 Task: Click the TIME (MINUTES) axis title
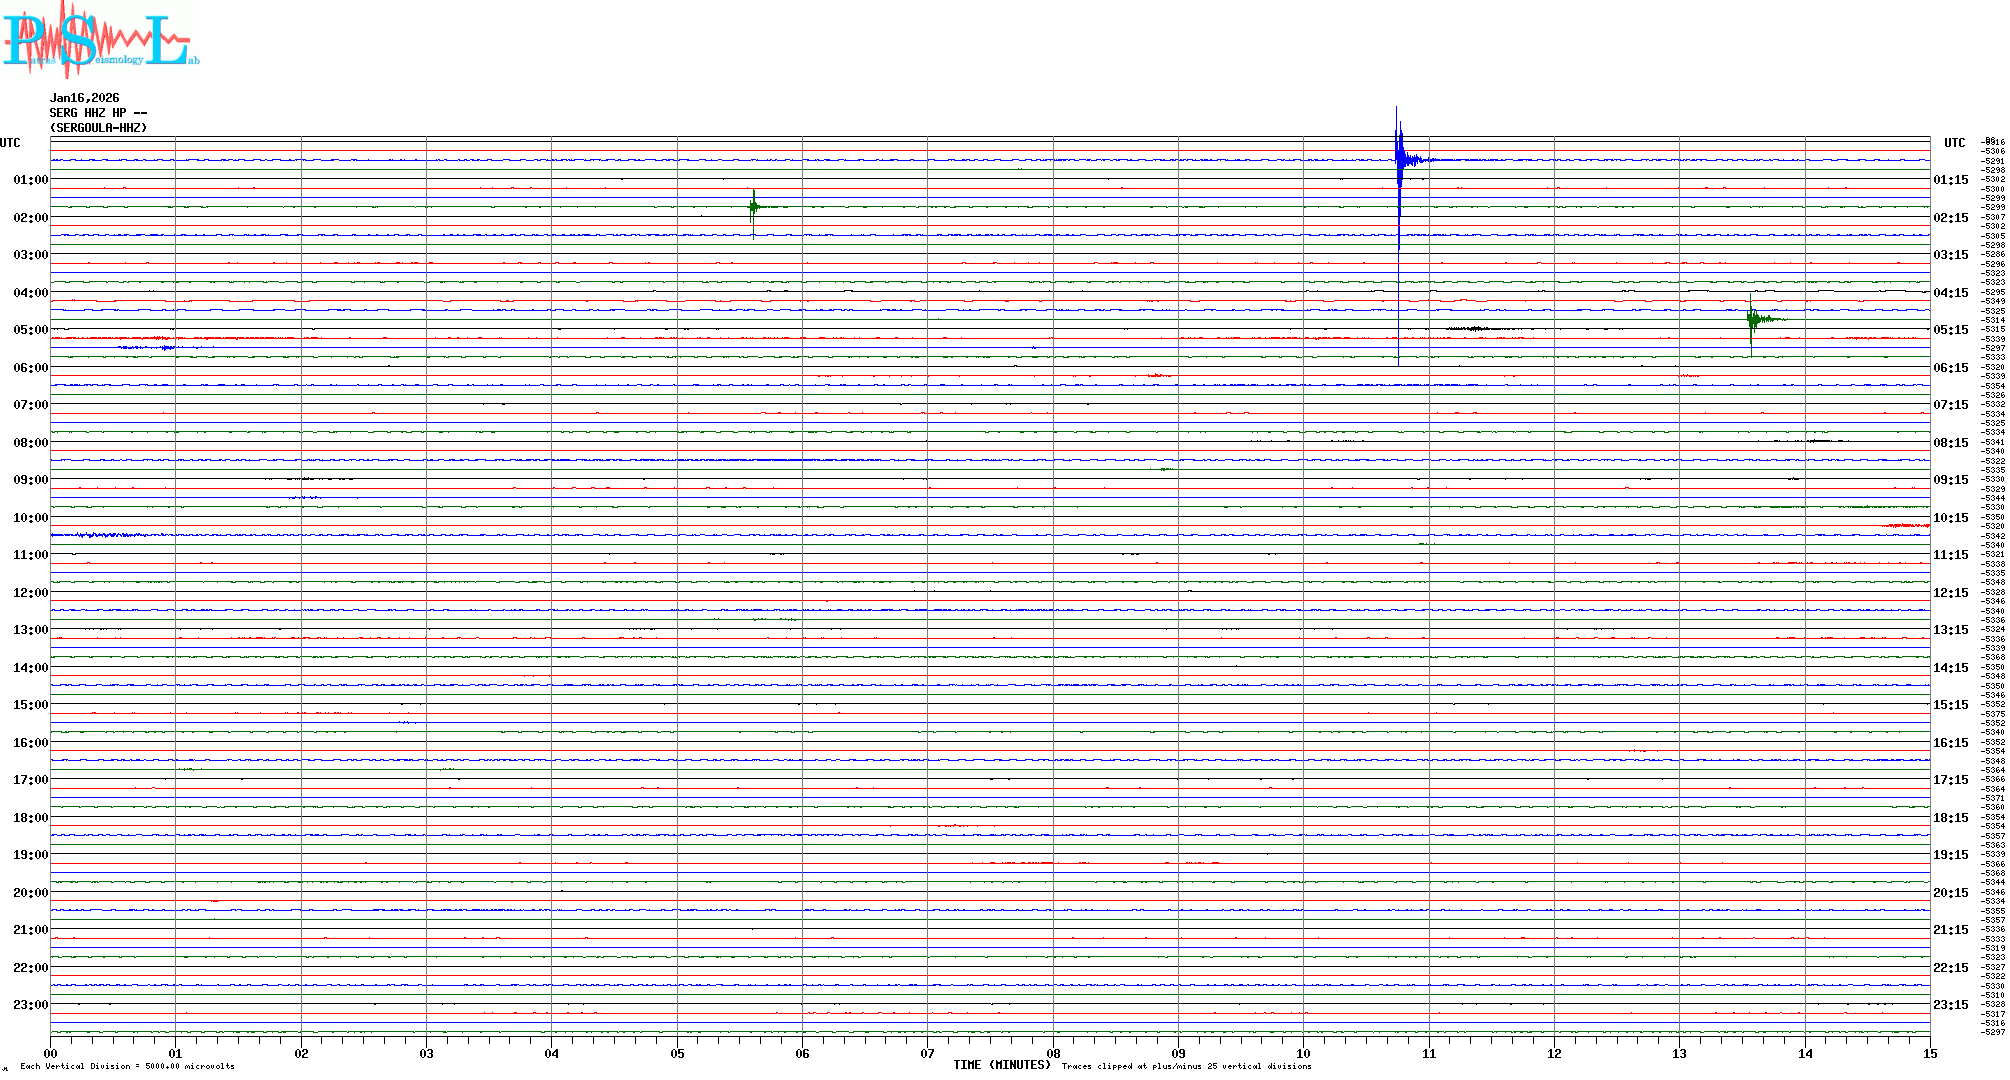point(1001,1065)
